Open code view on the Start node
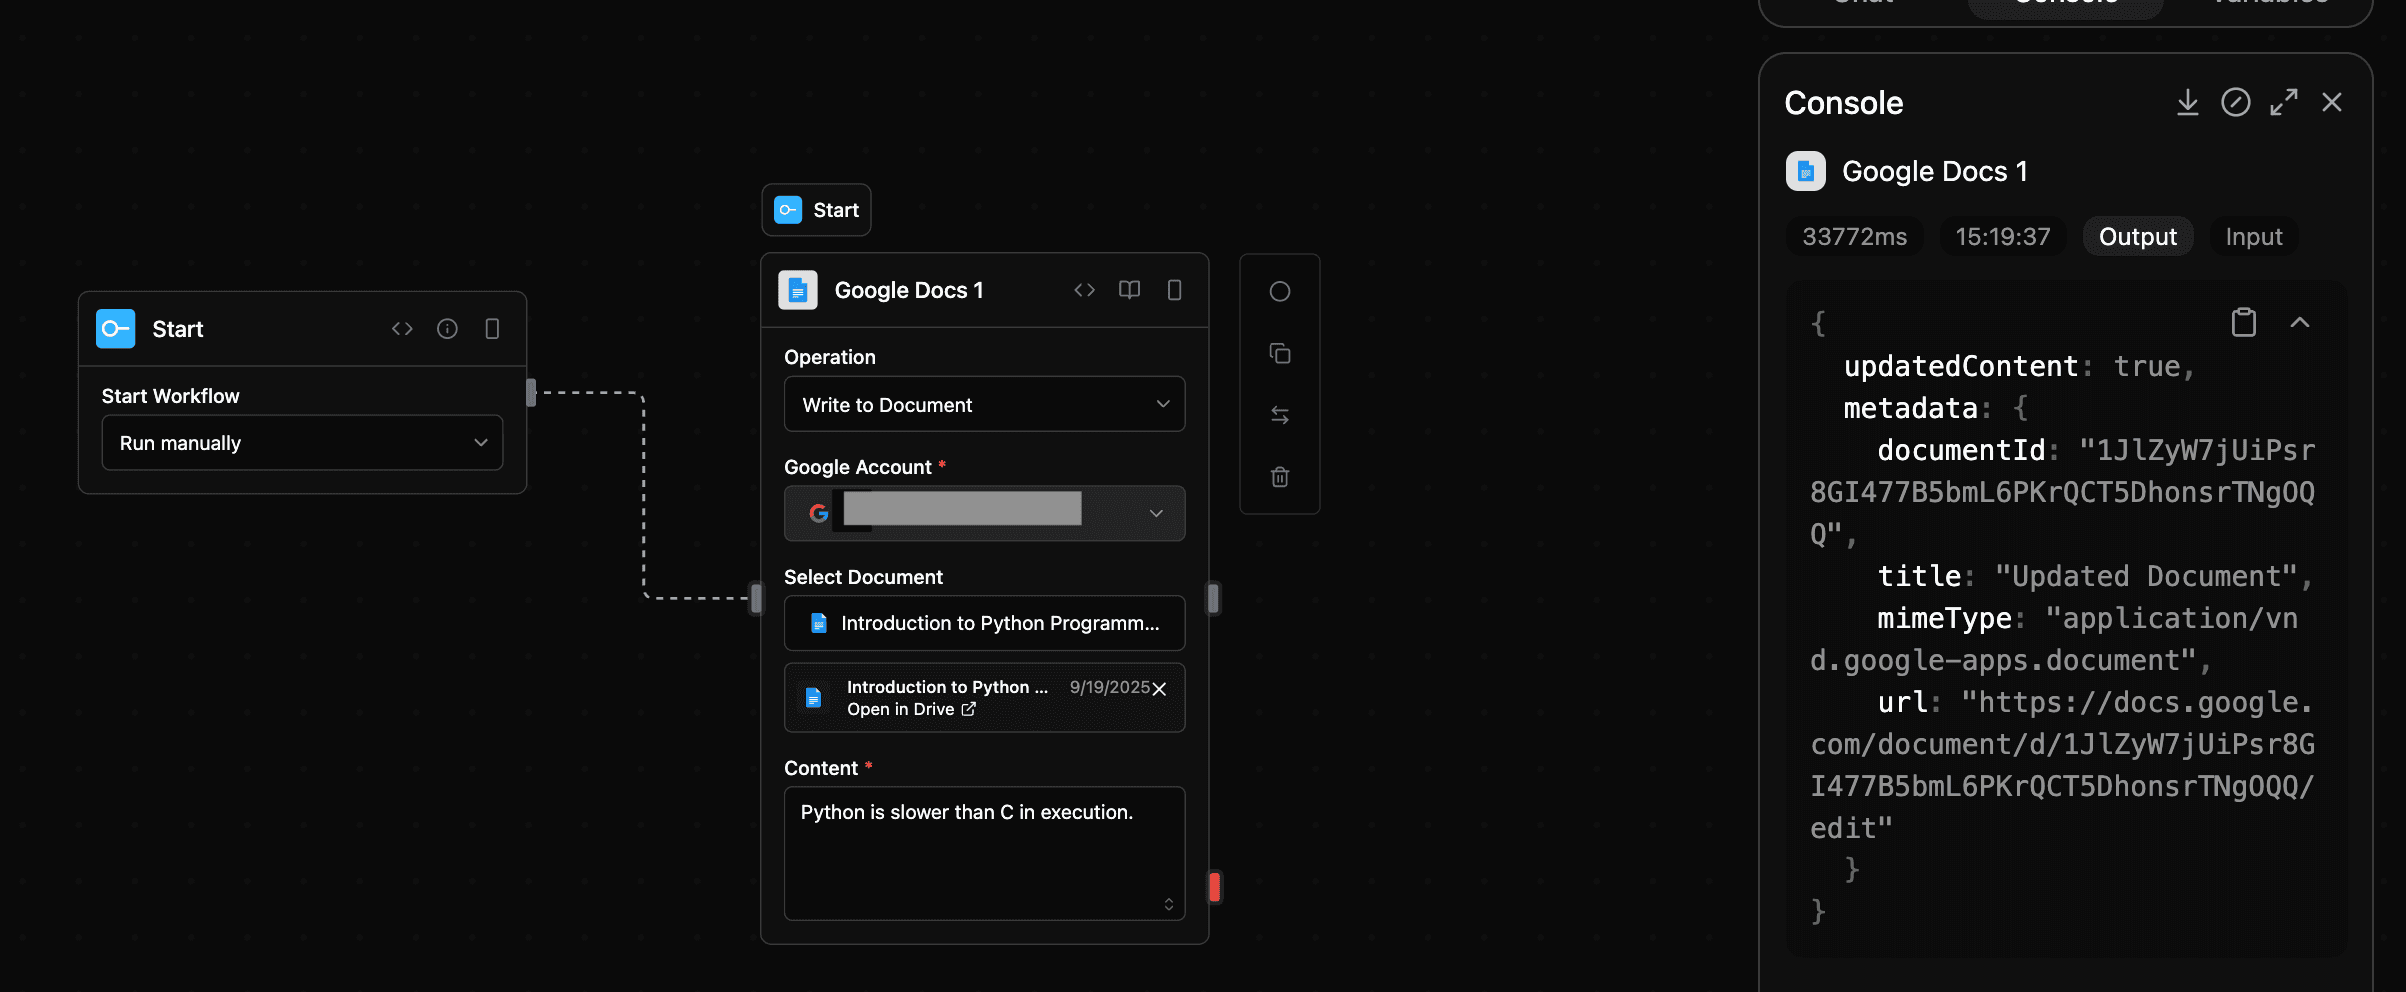This screenshot has height=992, width=2406. 402,328
